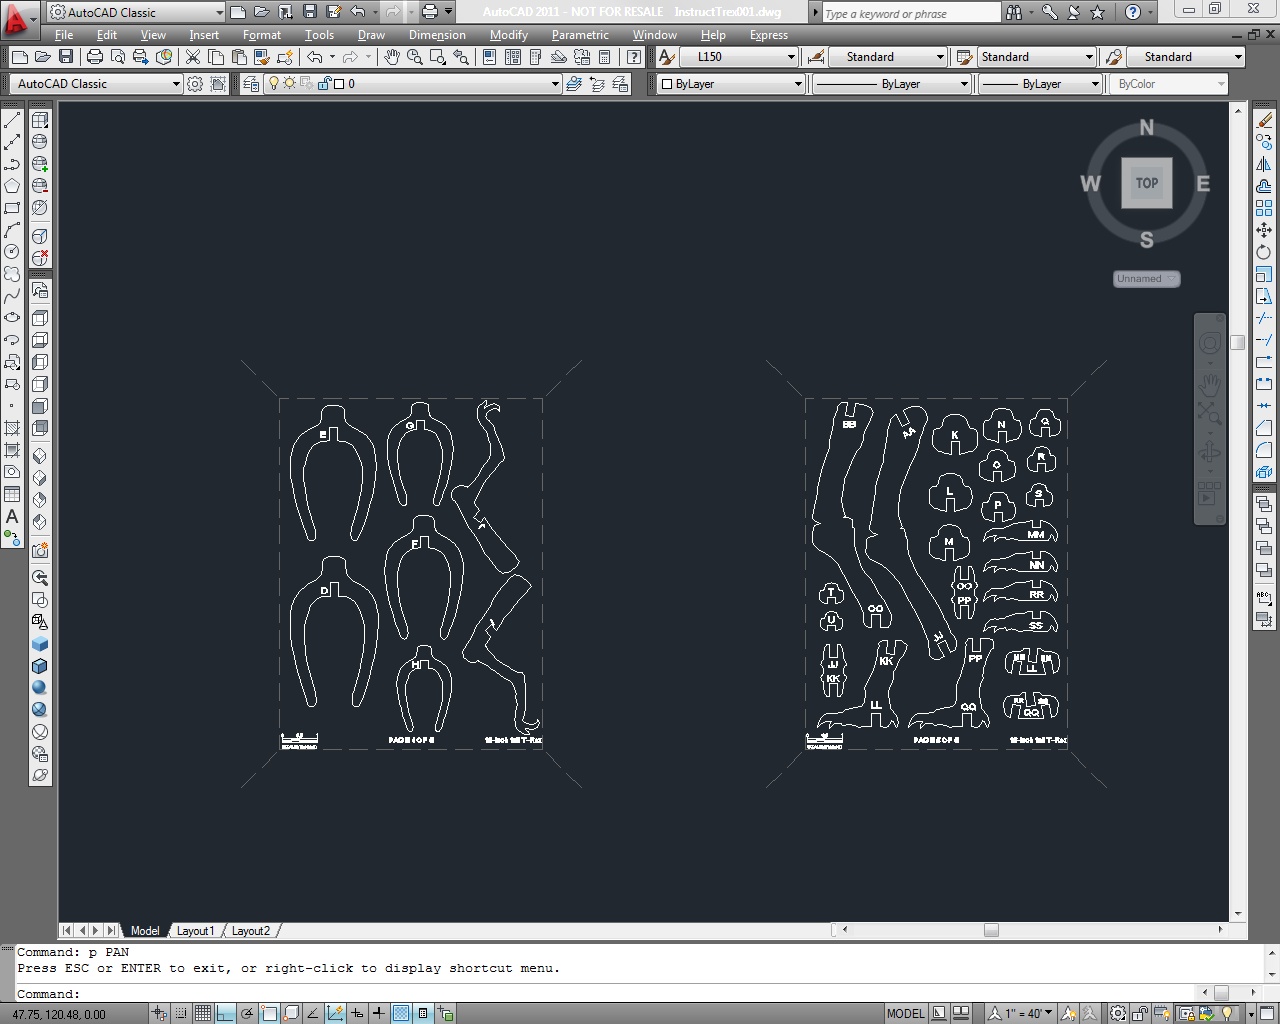Open the Format menu

[262, 35]
